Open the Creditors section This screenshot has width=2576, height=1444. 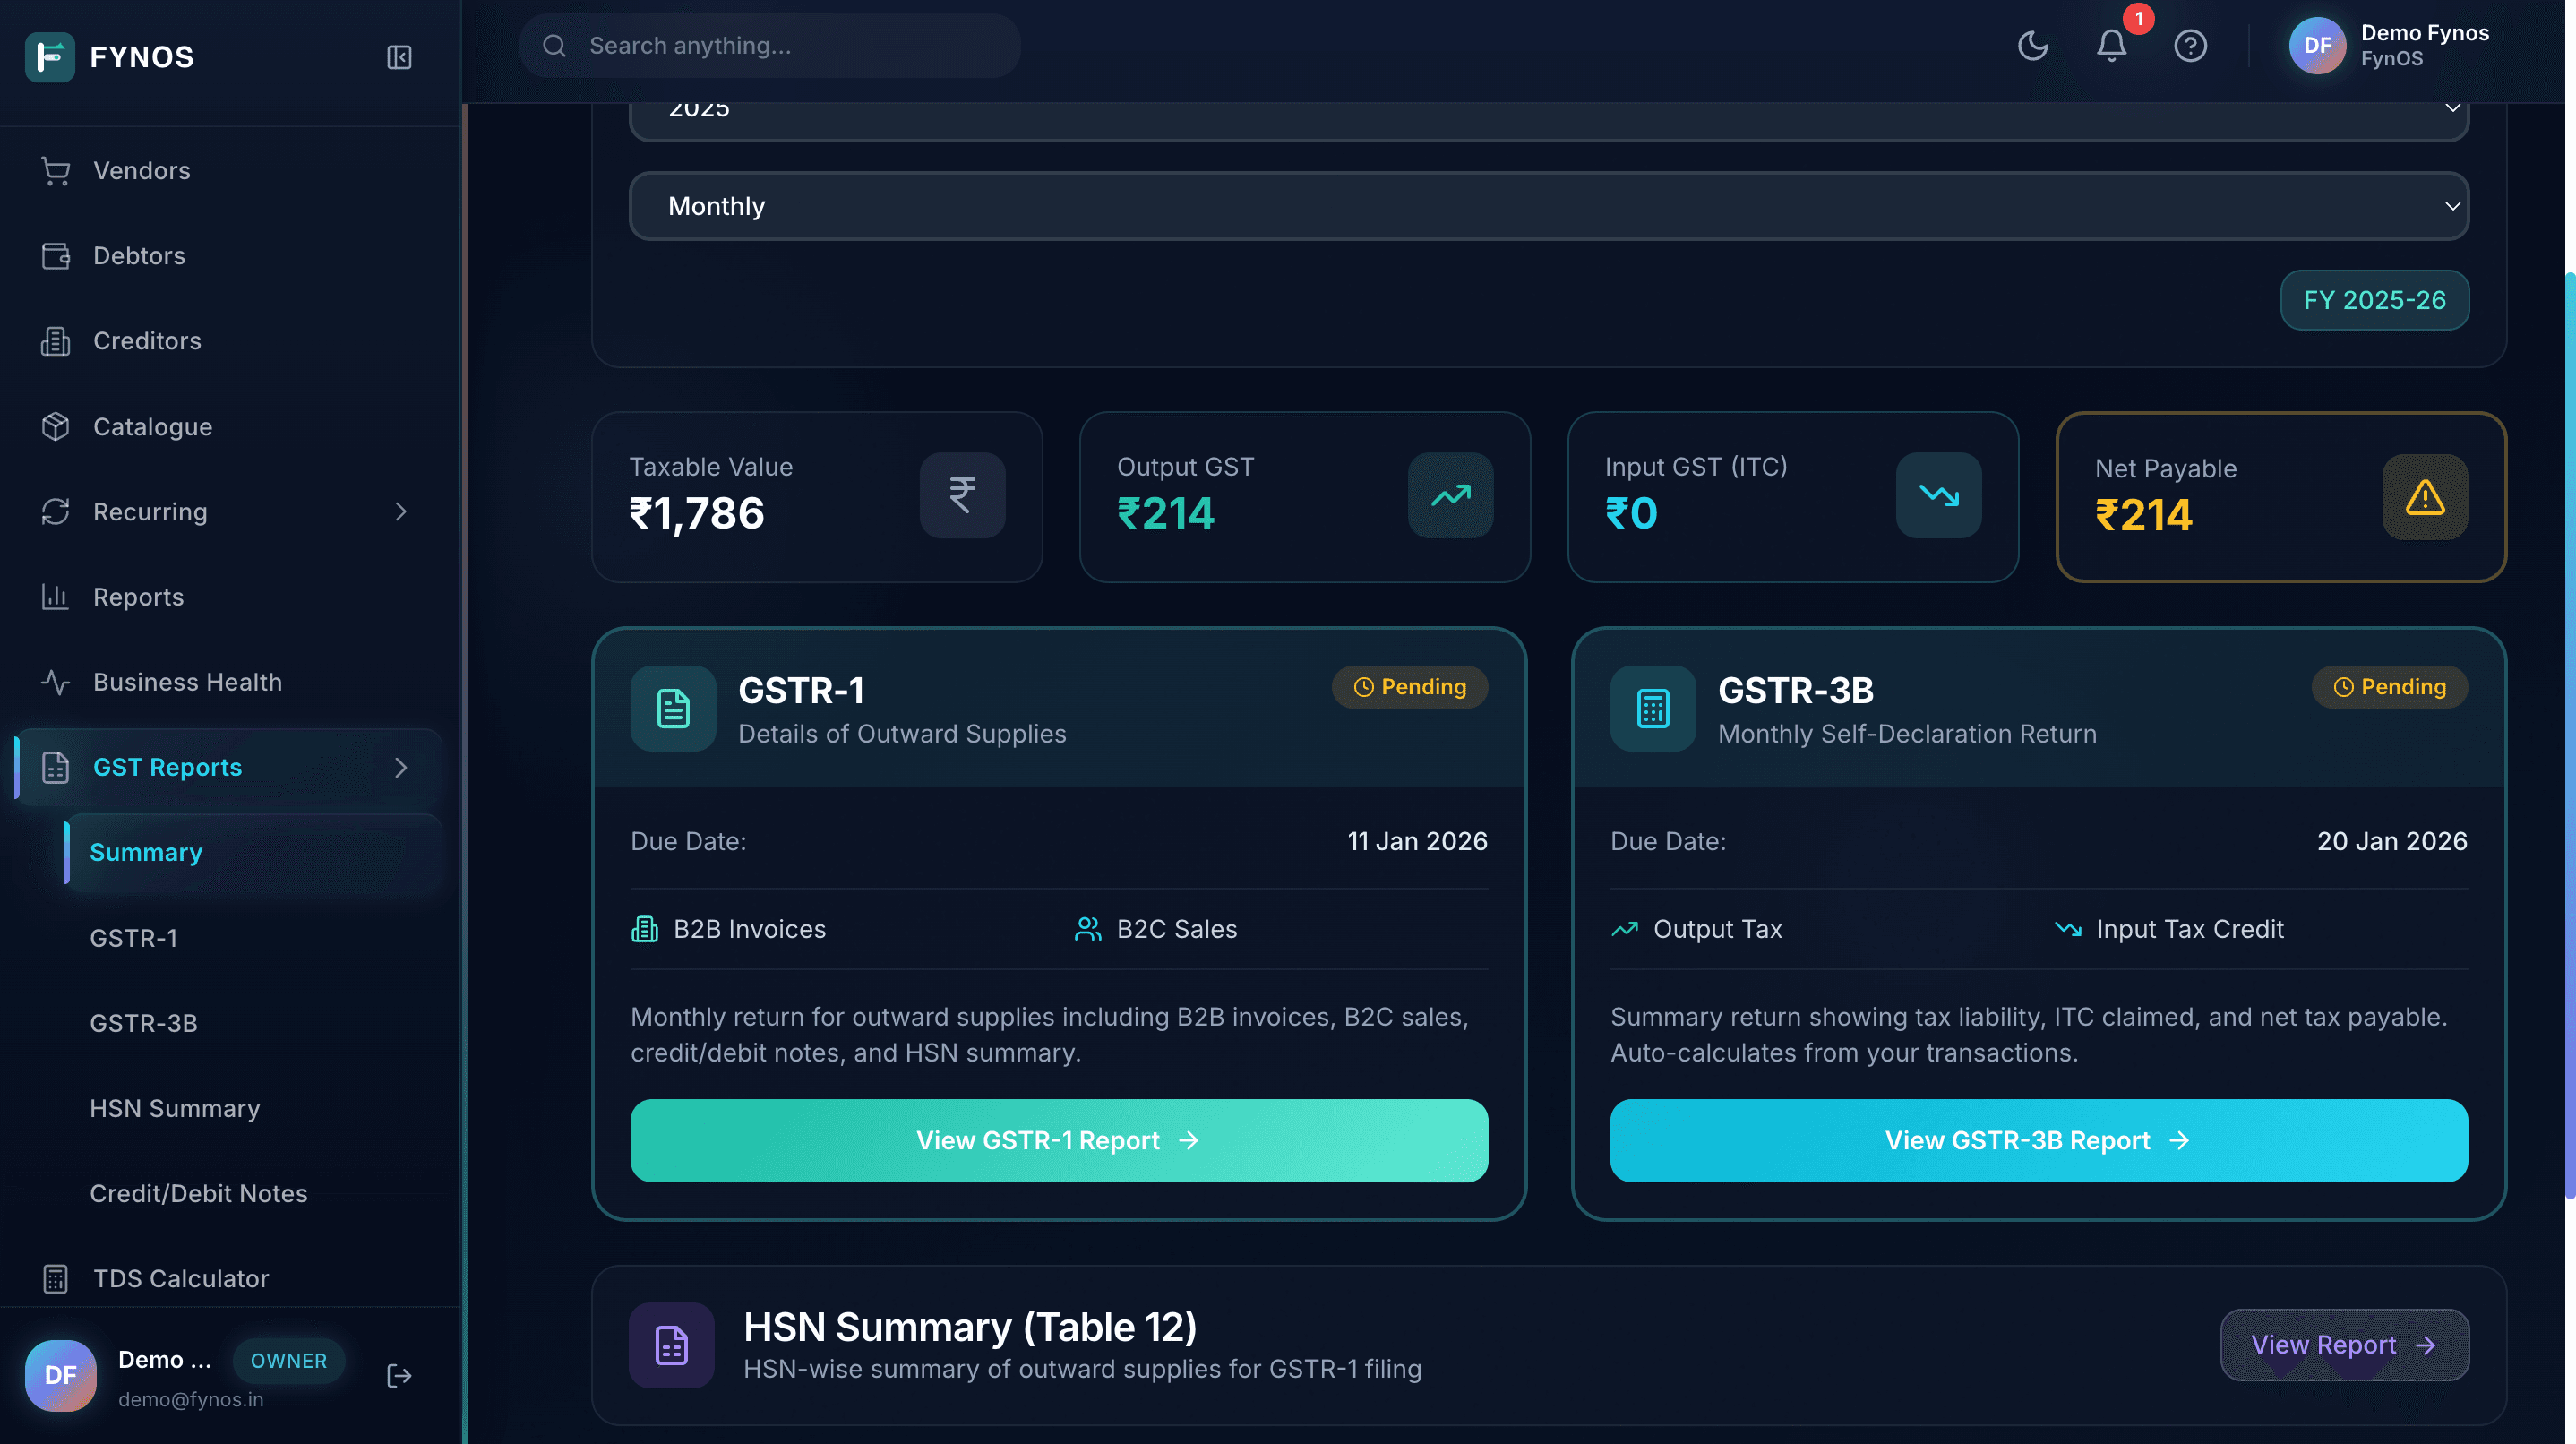point(148,341)
